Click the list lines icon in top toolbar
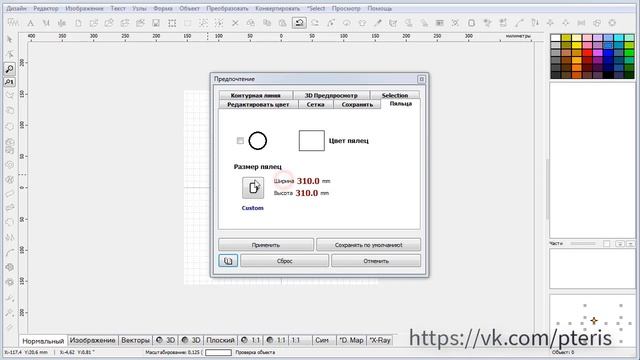640x360 pixels. click(x=440, y=23)
